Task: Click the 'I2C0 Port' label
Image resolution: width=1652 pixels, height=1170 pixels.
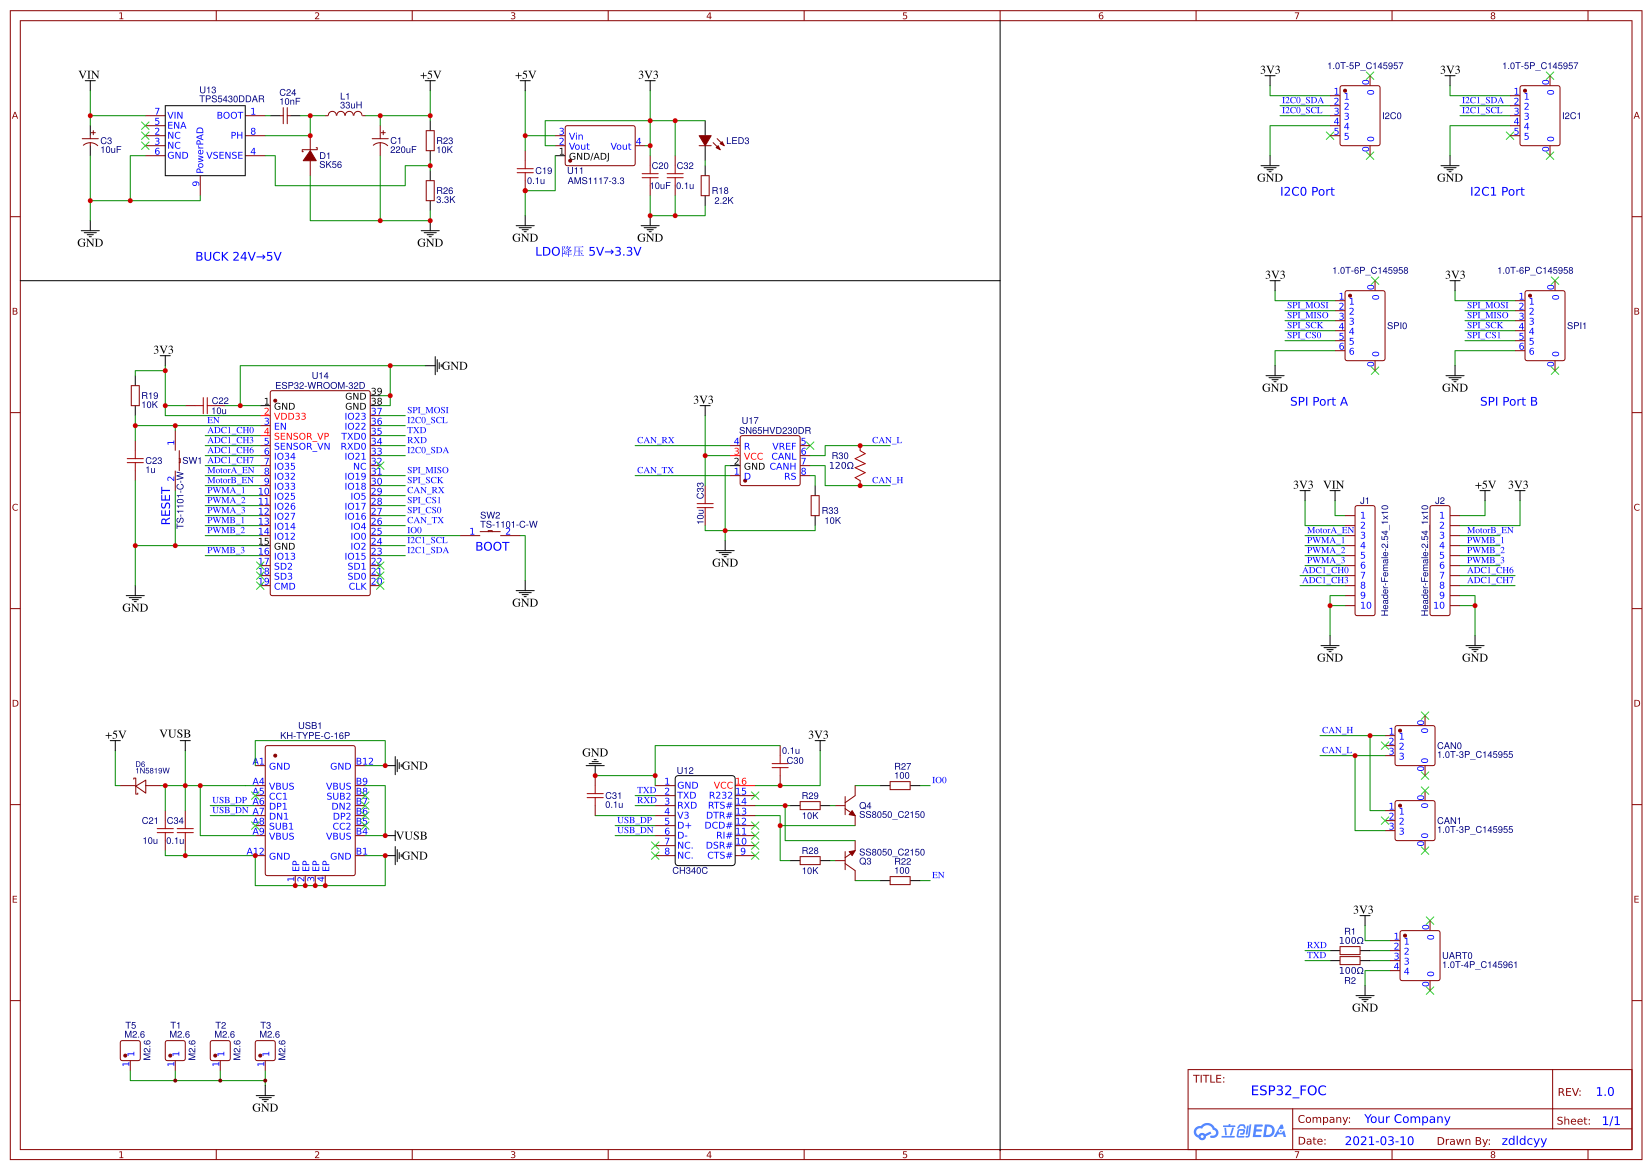Action: [1307, 192]
